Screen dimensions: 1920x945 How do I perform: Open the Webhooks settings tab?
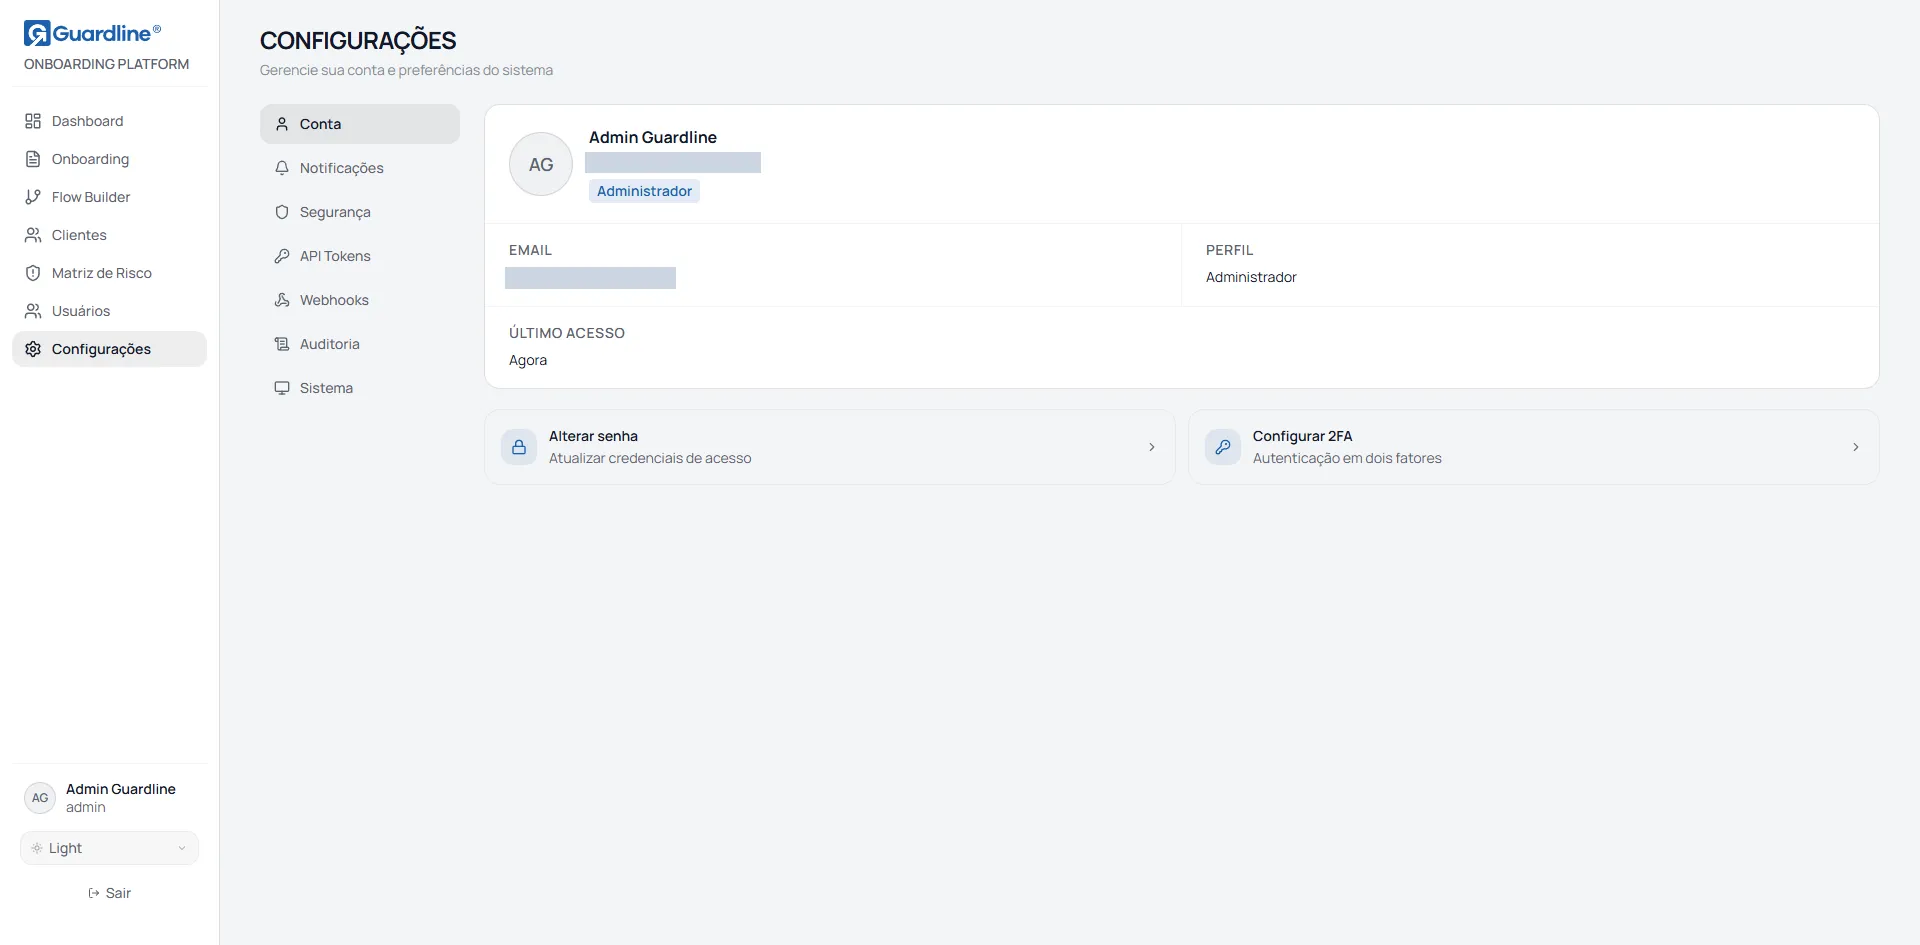coord(360,300)
